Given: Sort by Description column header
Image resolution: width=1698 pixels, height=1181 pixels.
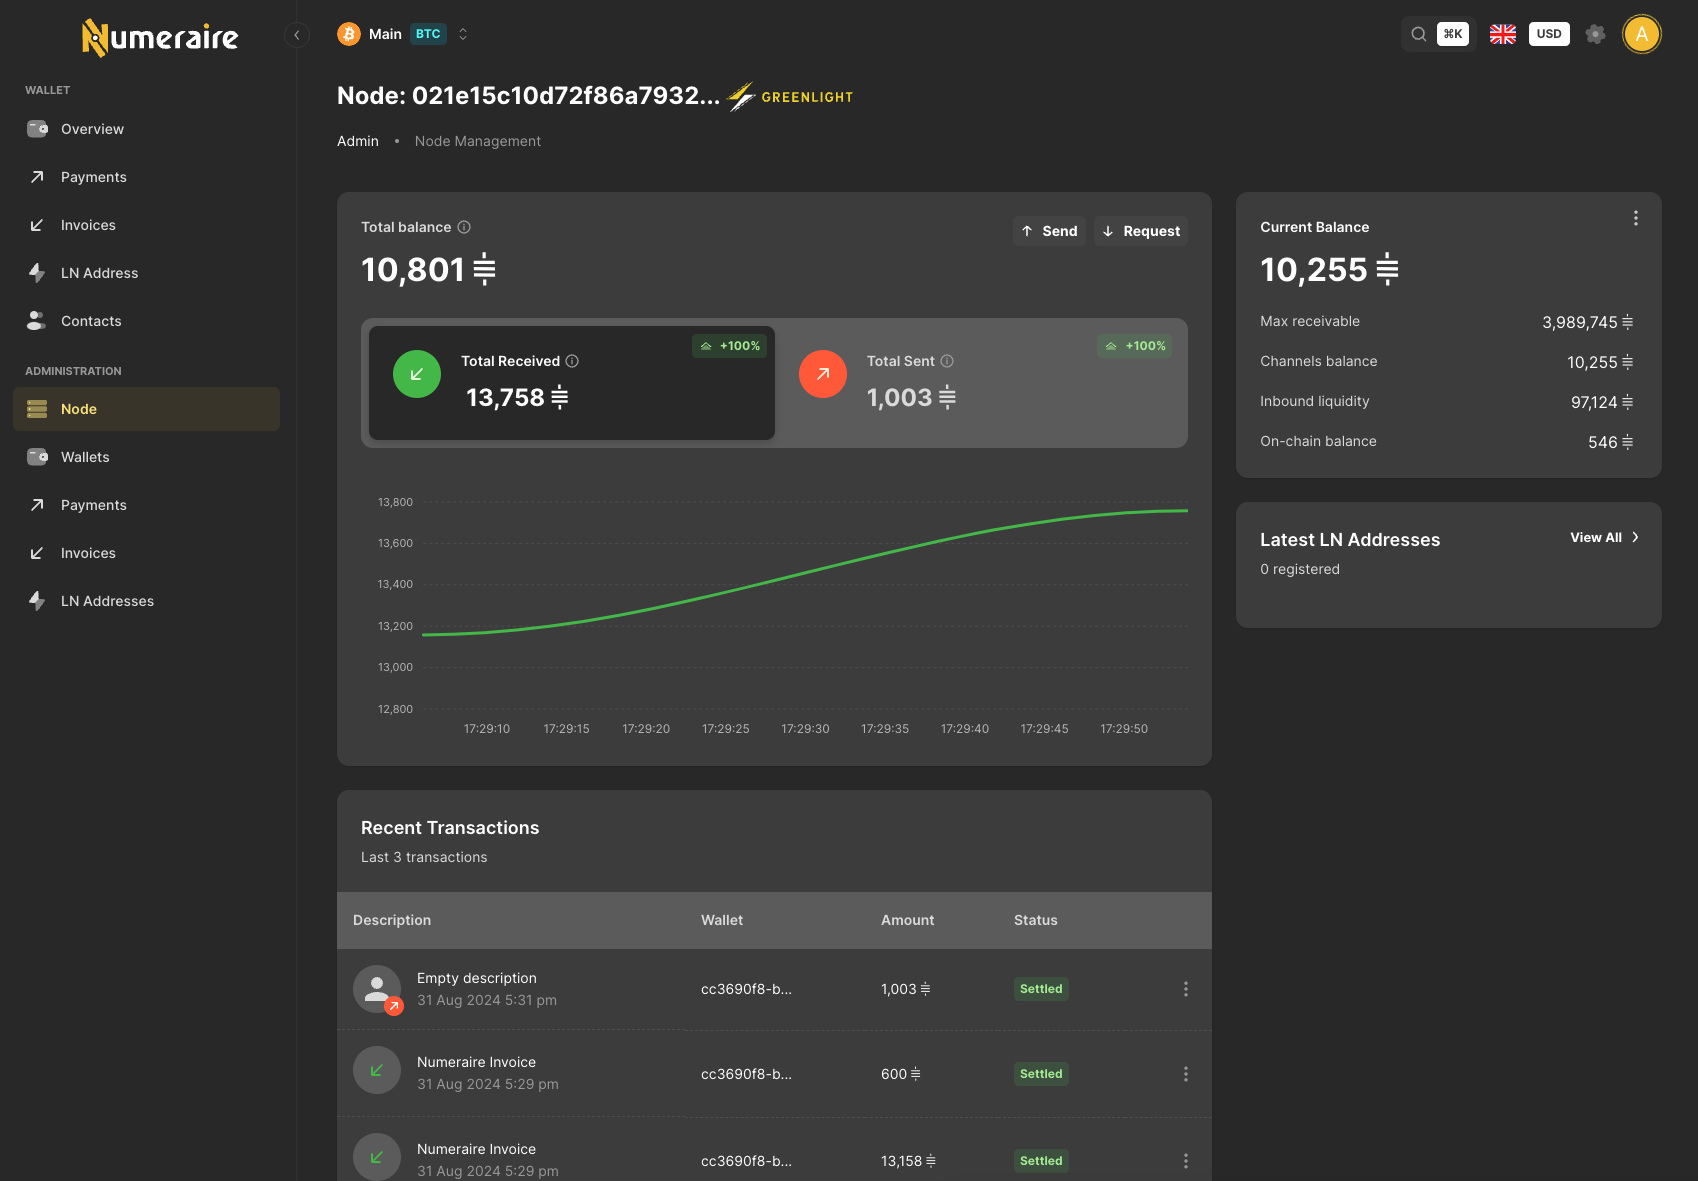Looking at the screenshot, I should [x=392, y=920].
